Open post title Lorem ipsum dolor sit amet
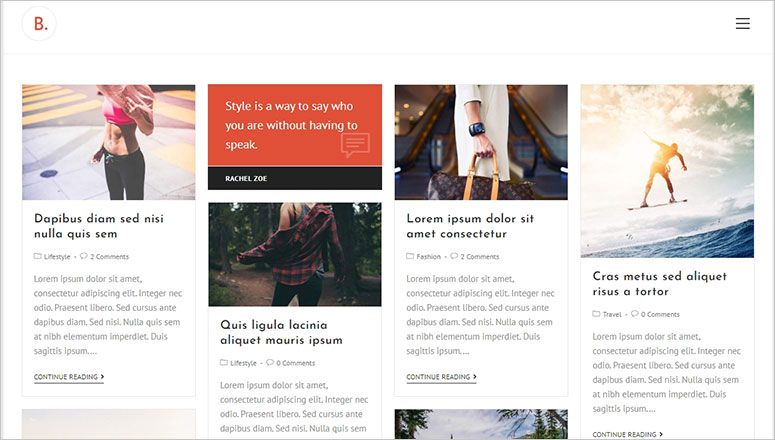 470,226
